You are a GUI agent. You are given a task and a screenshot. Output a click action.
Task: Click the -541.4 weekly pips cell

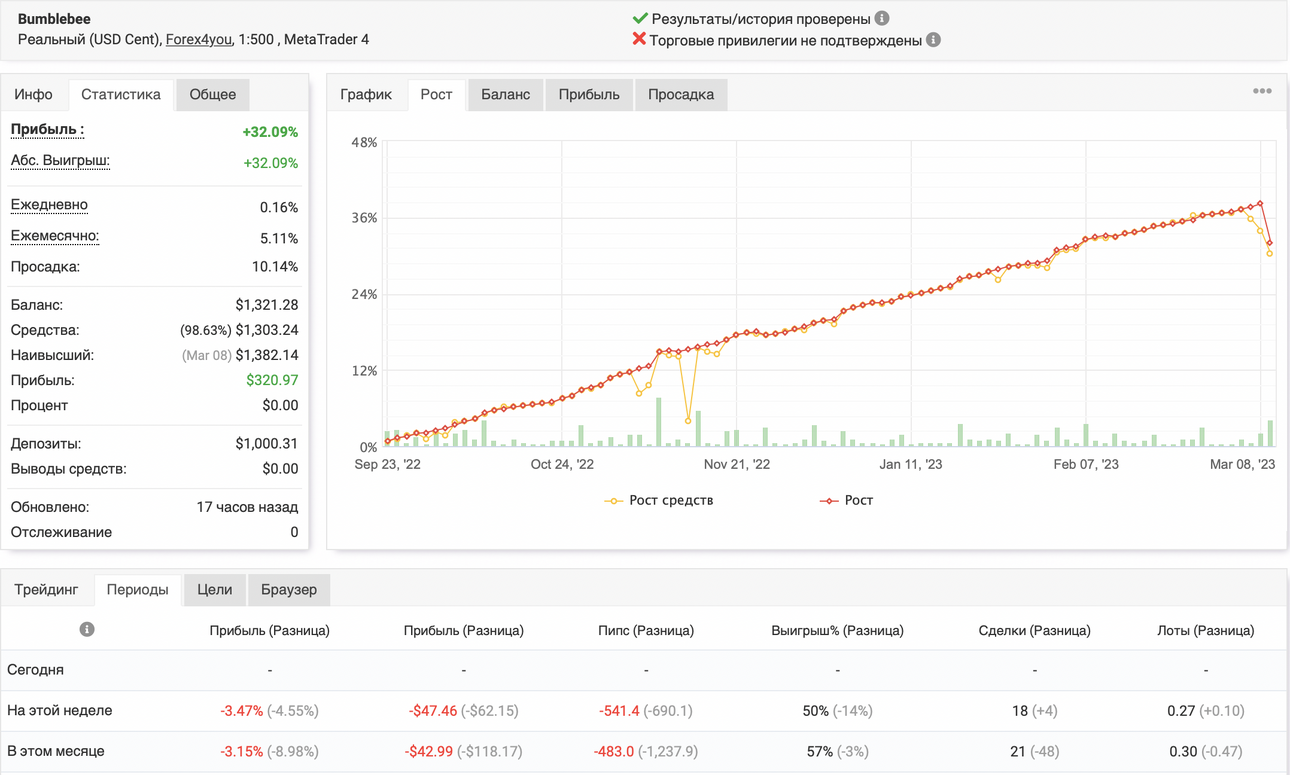click(619, 711)
